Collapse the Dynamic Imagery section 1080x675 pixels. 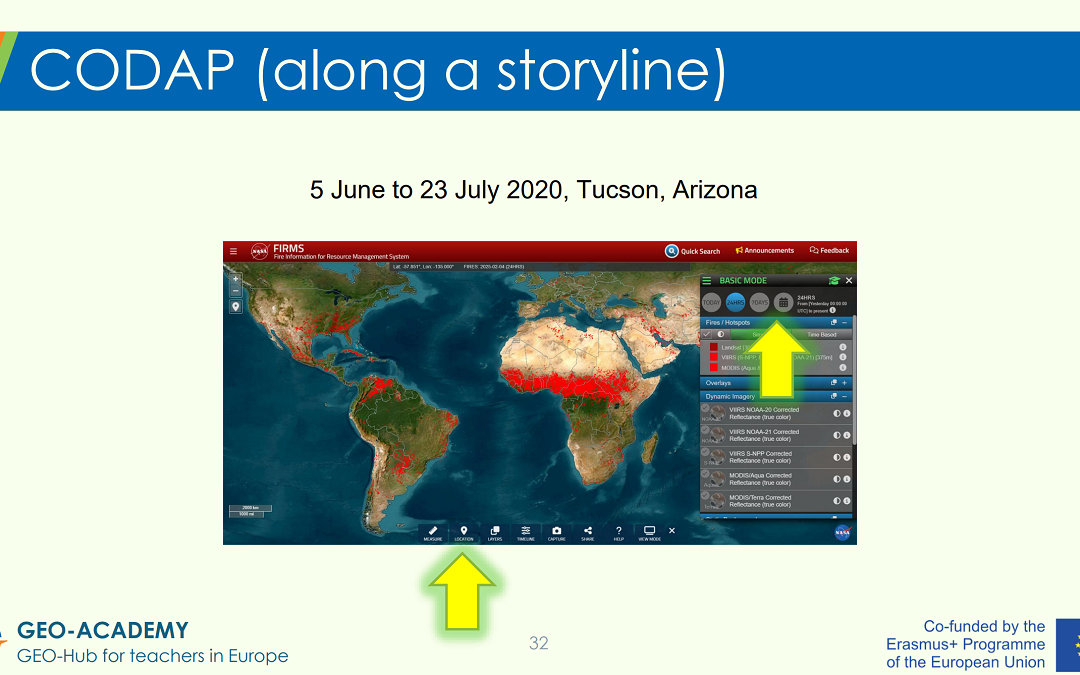tap(844, 397)
